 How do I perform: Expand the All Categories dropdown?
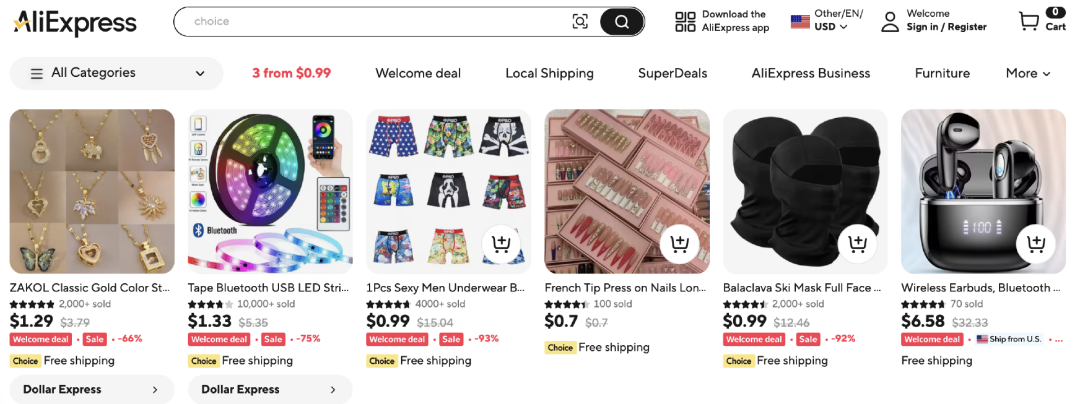[x=117, y=73]
